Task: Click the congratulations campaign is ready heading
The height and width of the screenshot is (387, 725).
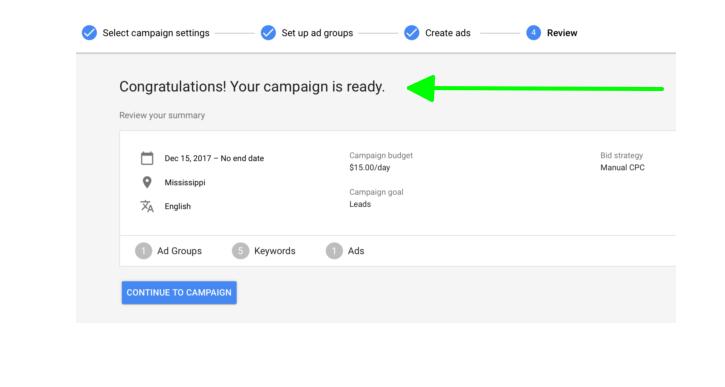Action: (252, 87)
